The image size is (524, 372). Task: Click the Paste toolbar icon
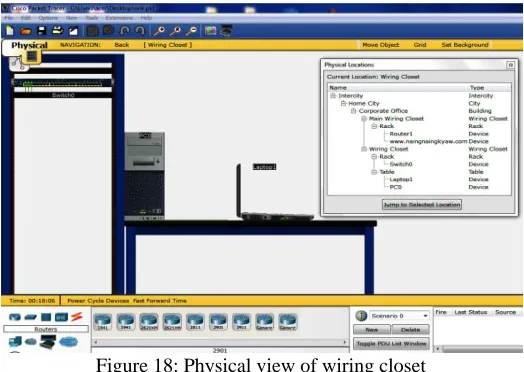109,30
